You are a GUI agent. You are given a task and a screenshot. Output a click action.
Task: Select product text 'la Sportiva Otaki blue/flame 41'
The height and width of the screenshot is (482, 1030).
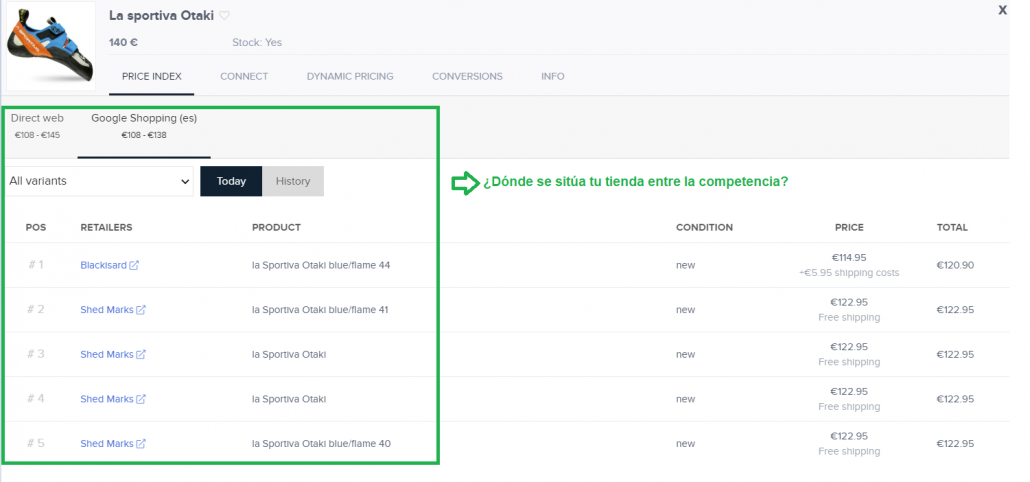pyautogui.click(x=321, y=310)
